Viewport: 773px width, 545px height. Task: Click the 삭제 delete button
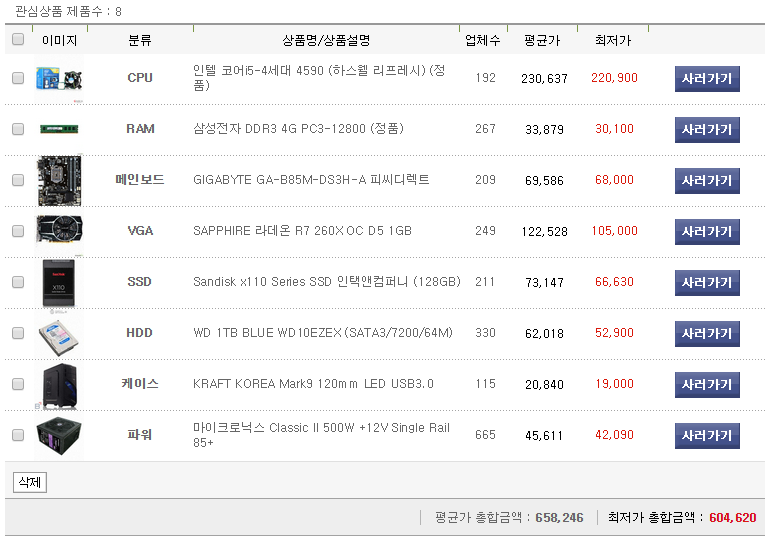30,482
